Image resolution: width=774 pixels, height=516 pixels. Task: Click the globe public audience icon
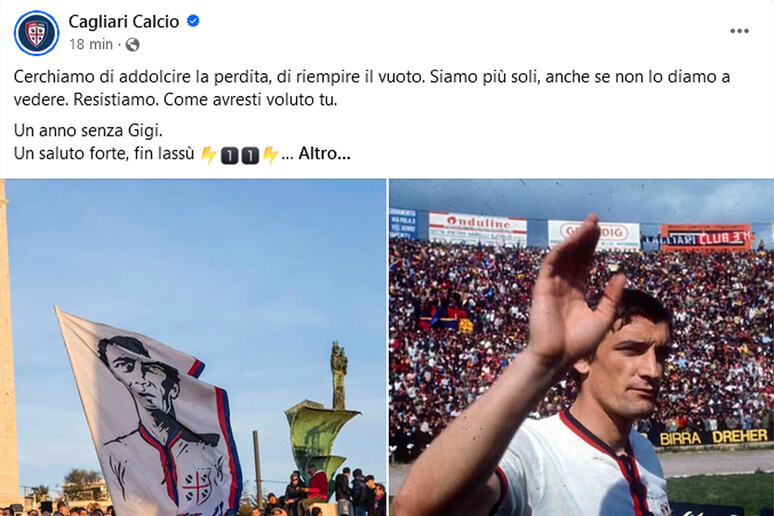pos(132,45)
